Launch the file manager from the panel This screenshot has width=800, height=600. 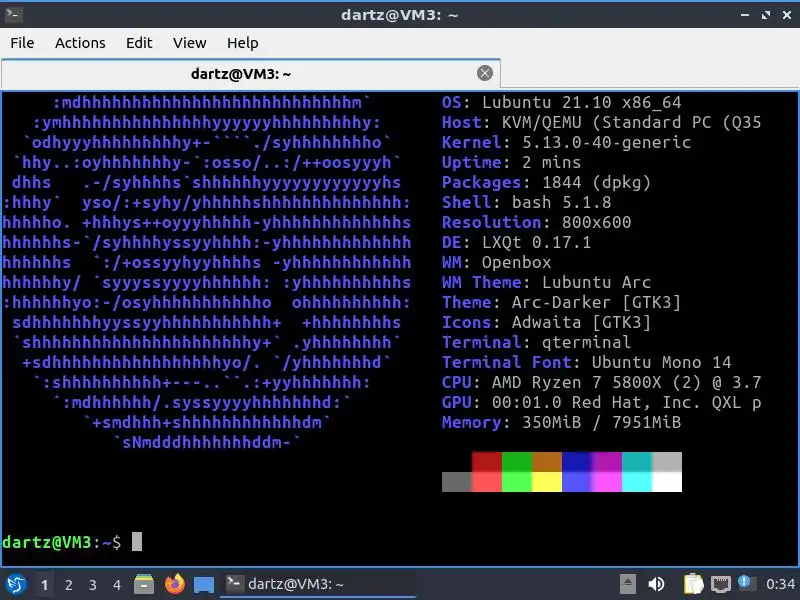point(144,584)
